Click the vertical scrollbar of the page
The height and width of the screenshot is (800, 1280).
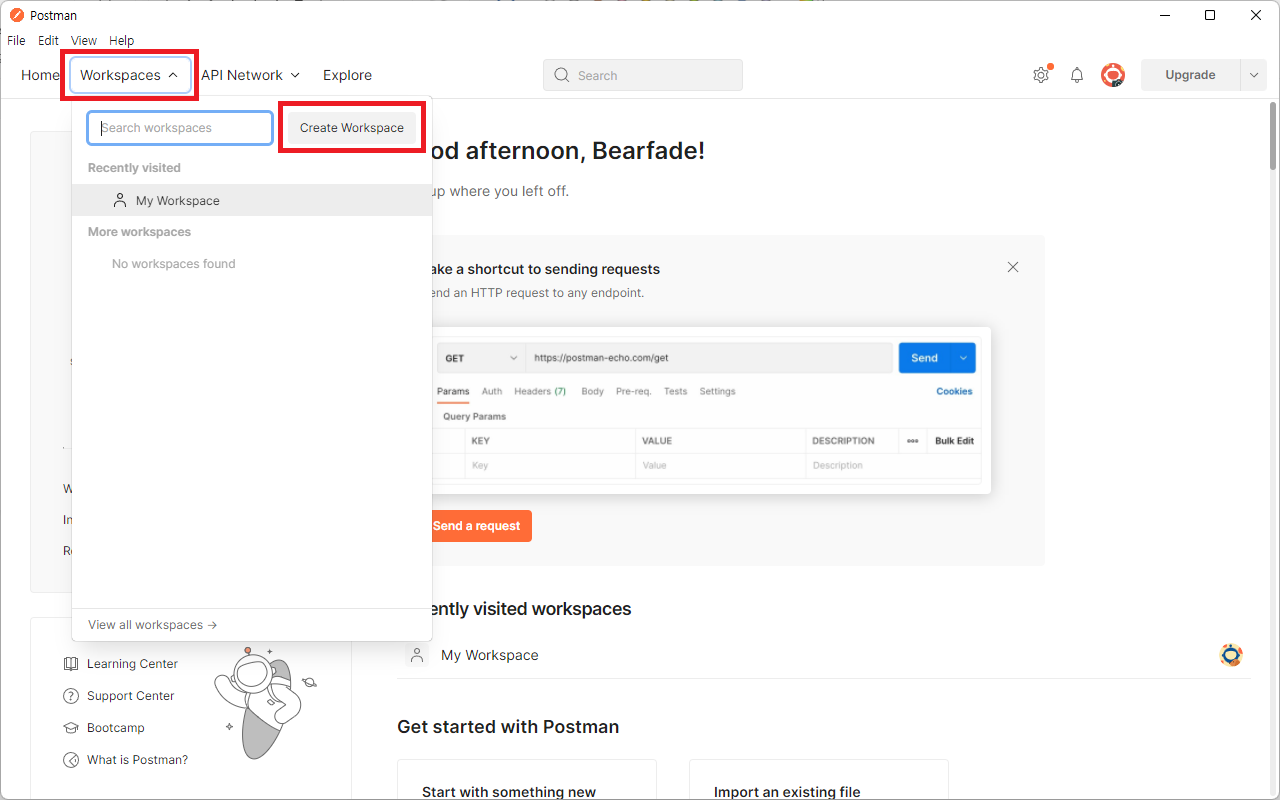1273,137
